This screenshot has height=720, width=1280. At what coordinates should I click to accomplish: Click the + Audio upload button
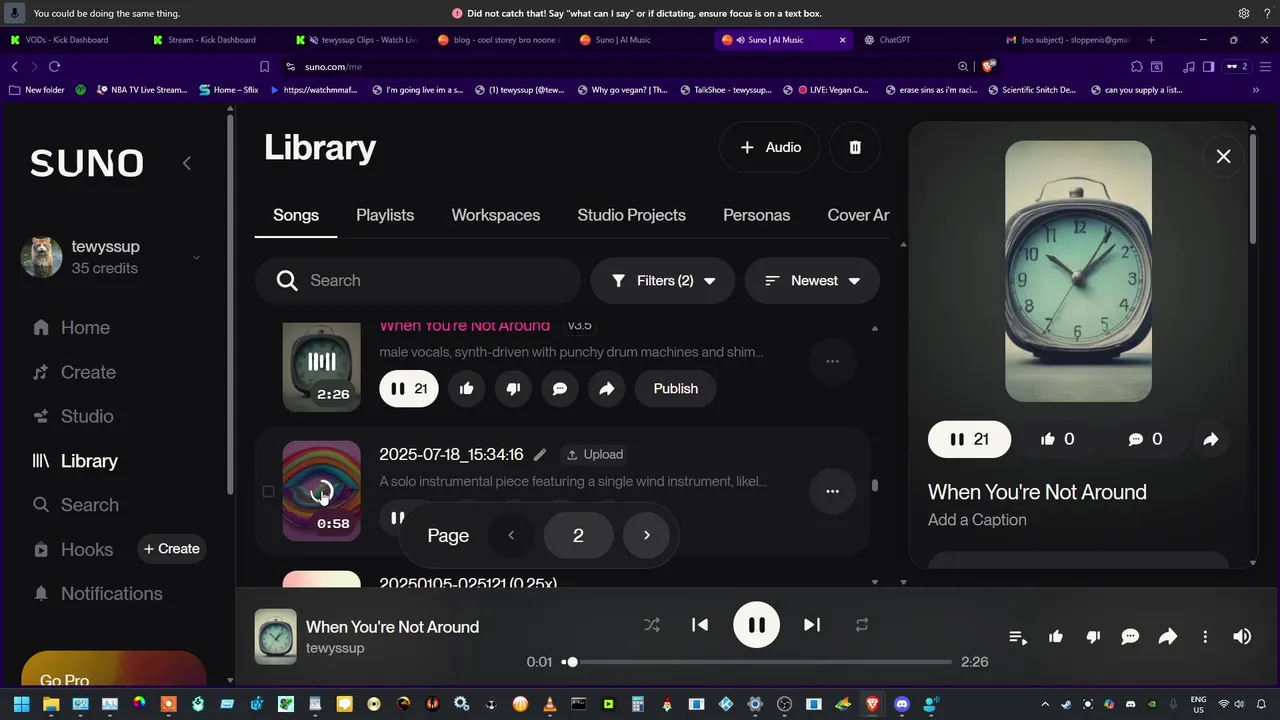click(x=770, y=147)
